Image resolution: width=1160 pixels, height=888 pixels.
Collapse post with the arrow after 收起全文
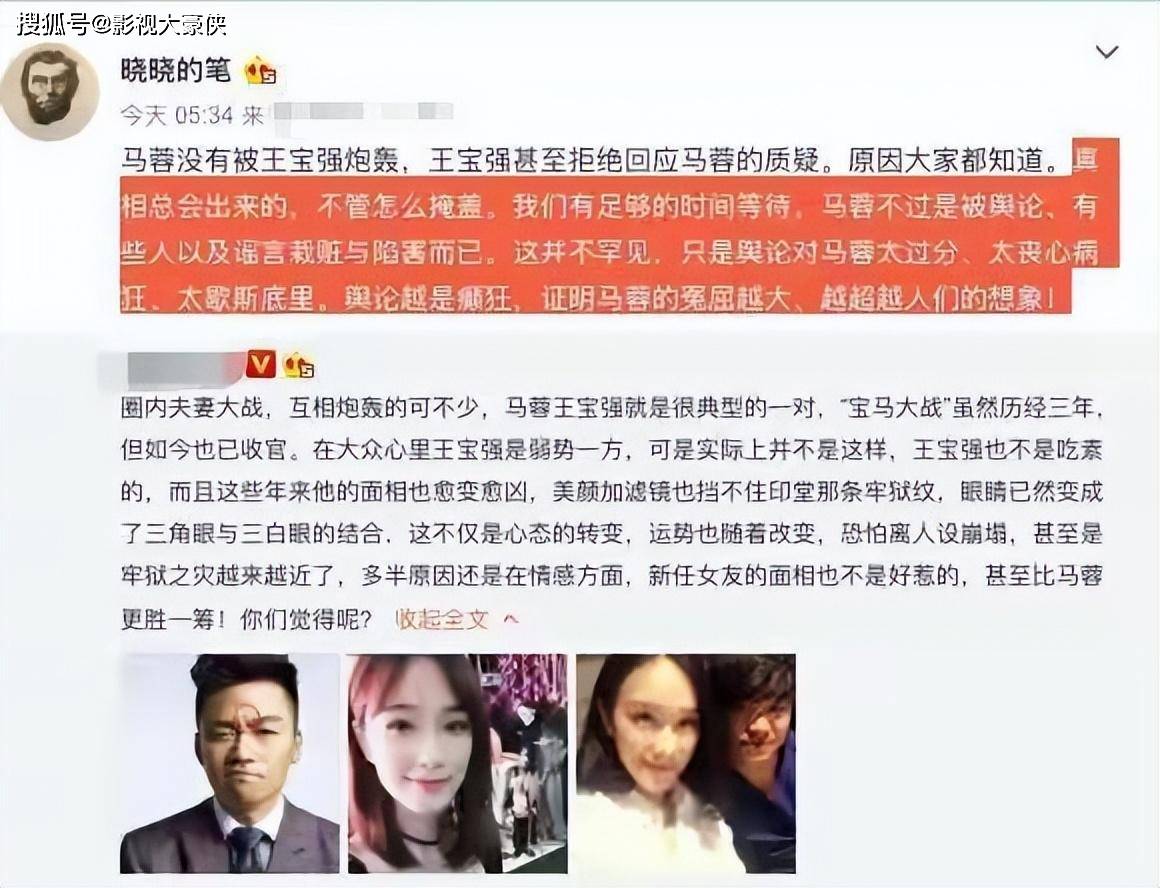pos(510,619)
